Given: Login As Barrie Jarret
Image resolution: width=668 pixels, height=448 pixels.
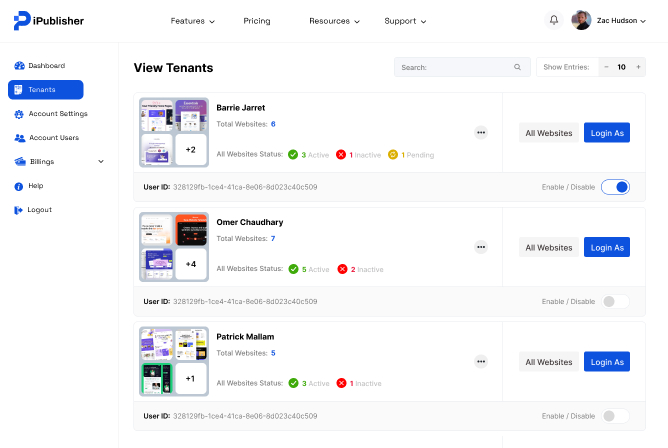Looking at the screenshot, I should coord(607,133).
